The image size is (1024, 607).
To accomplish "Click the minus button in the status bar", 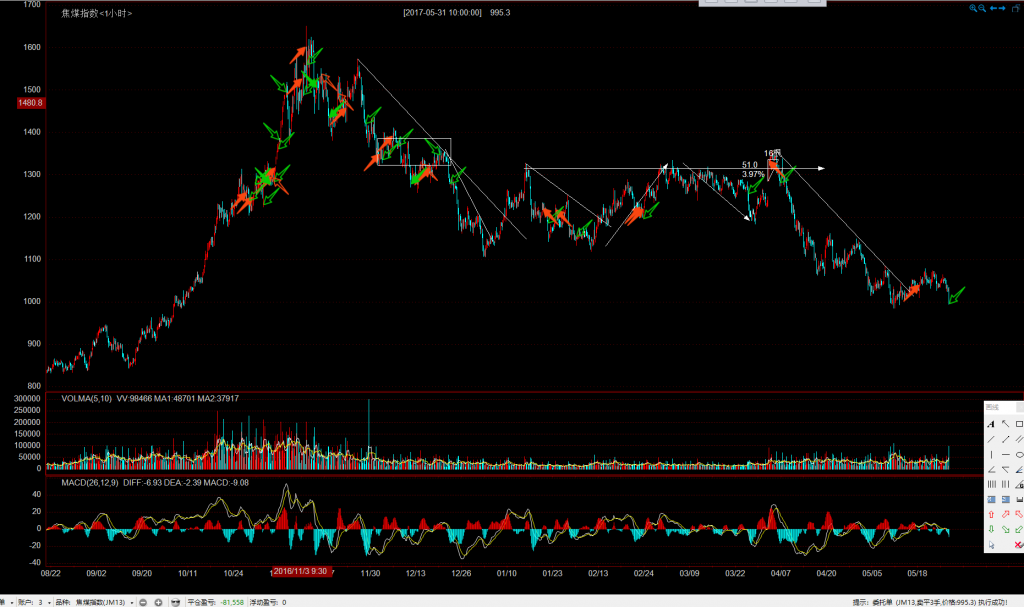I will [144, 602].
